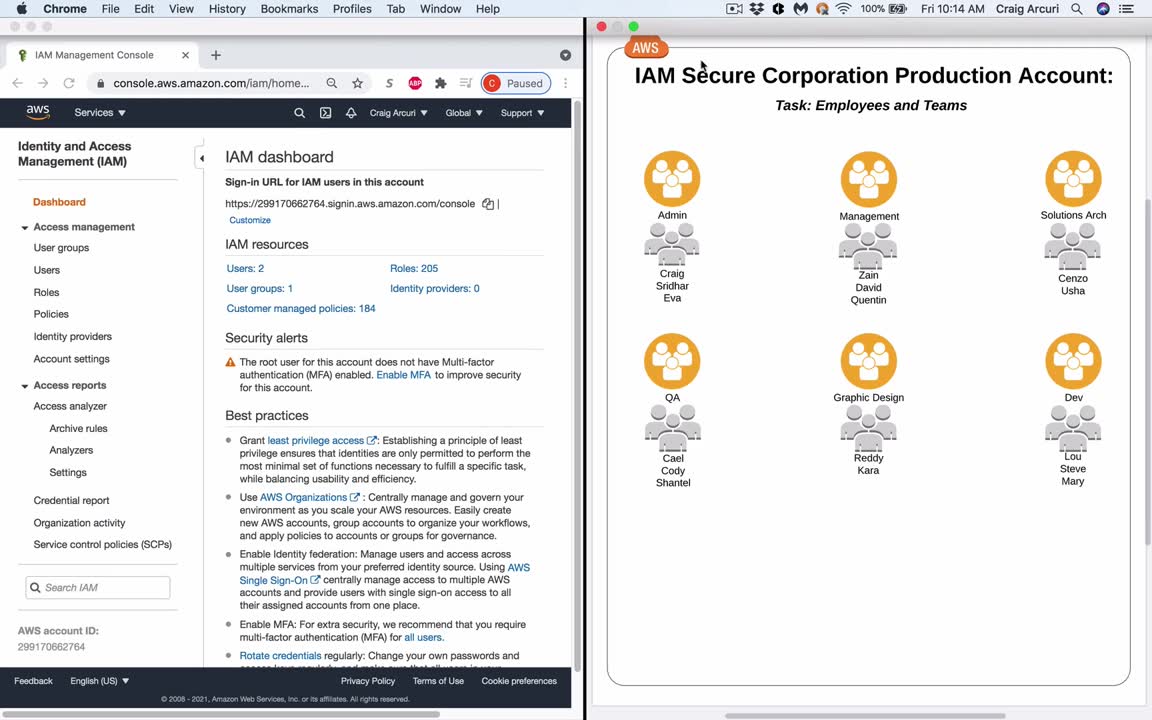The height and width of the screenshot is (720, 1152).
Task: Open the Window menu
Action: coord(440,9)
